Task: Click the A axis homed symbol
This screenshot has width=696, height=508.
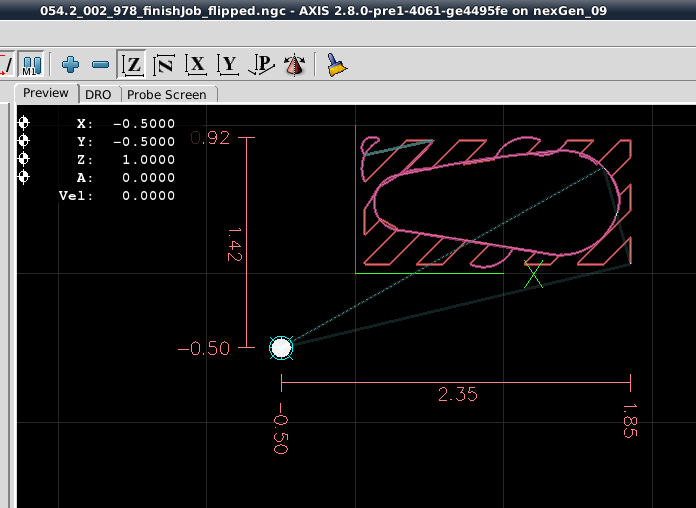Action: pyautogui.click(x=23, y=177)
